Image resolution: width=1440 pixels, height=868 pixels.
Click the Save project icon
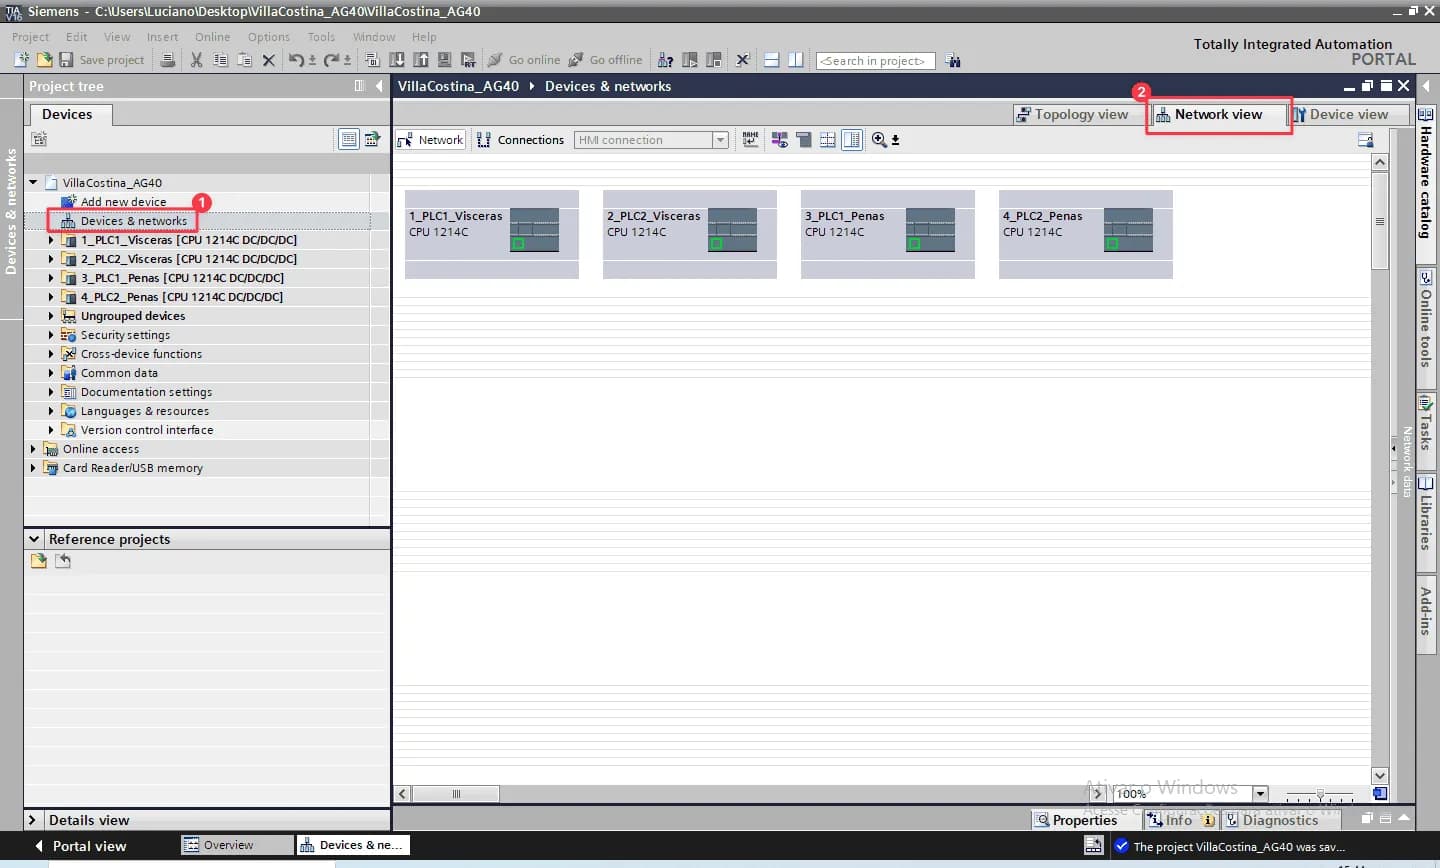point(66,60)
